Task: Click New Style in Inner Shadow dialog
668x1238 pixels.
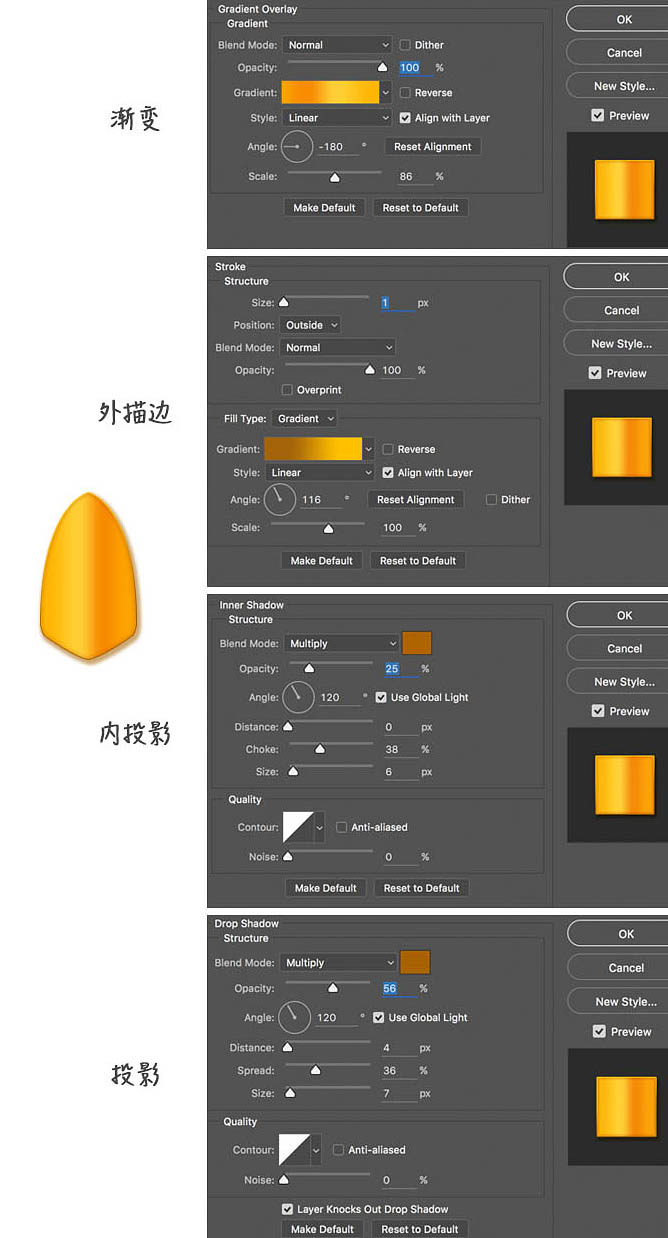Action: pyautogui.click(x=625, y=682)
